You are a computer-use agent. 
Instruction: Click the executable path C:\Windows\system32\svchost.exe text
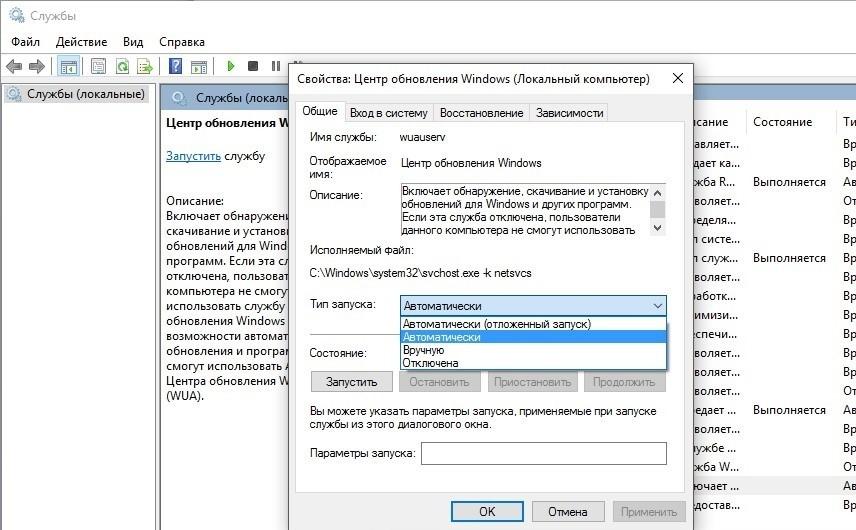420,273
